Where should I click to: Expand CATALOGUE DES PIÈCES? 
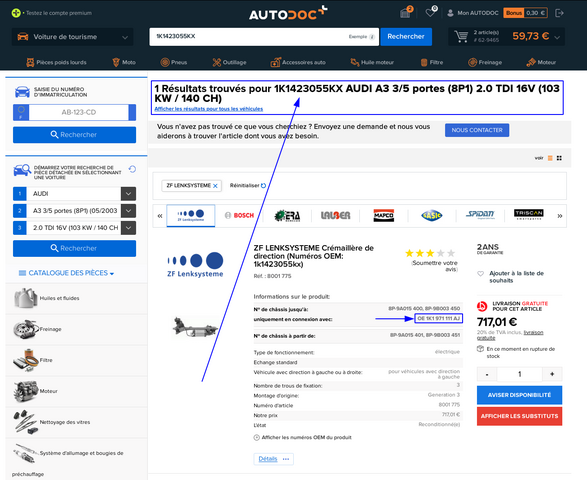pos(67,273)
